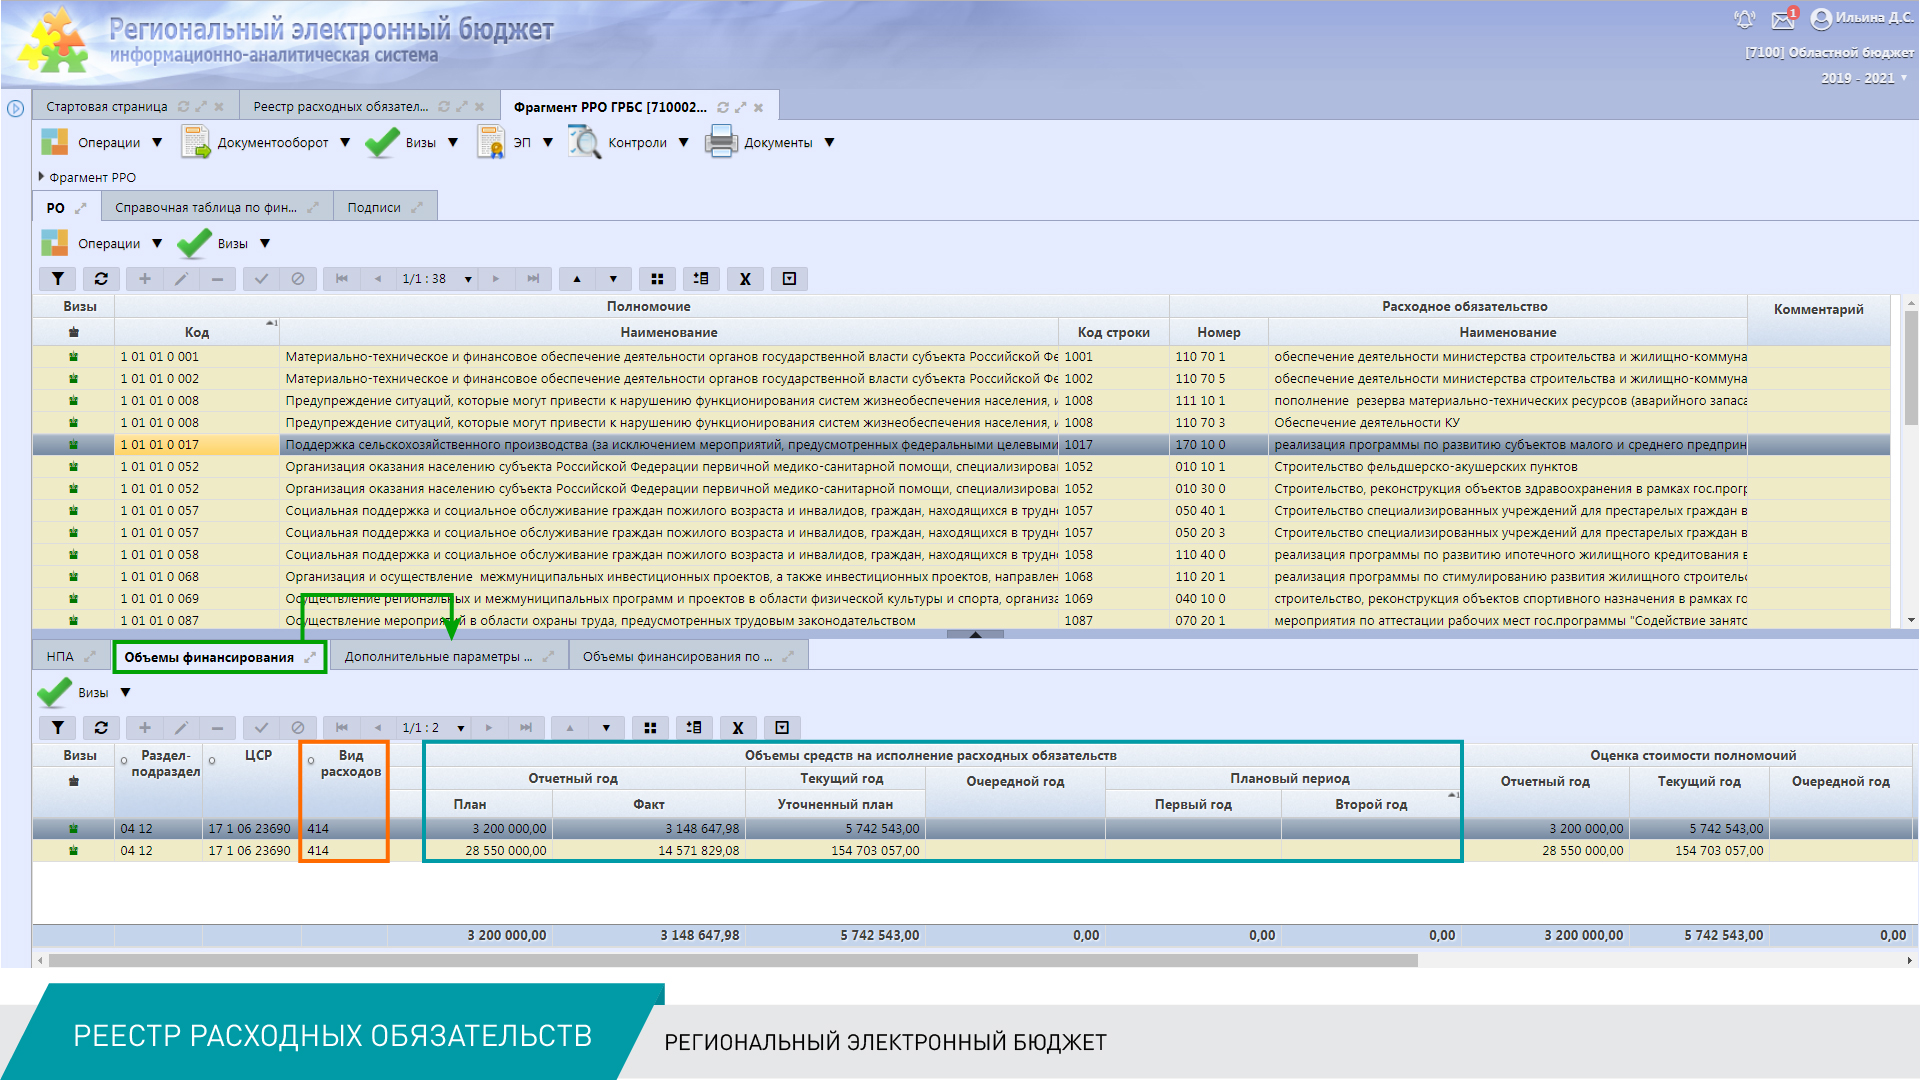Toggle the visa marker for row 1 01 01 0 001
Image resolution: width=1920 pixels, height=1080 pixels.
click(73, 357)
